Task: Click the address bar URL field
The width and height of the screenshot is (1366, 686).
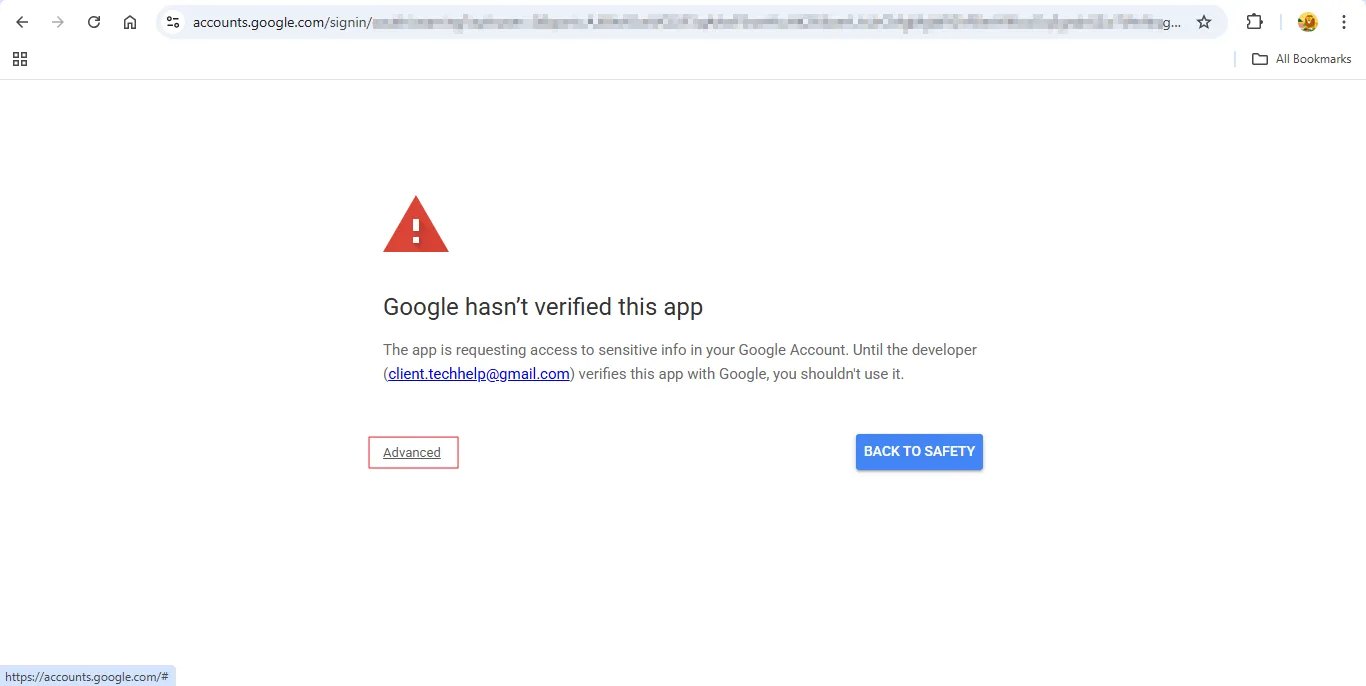Action: point(680,22)
